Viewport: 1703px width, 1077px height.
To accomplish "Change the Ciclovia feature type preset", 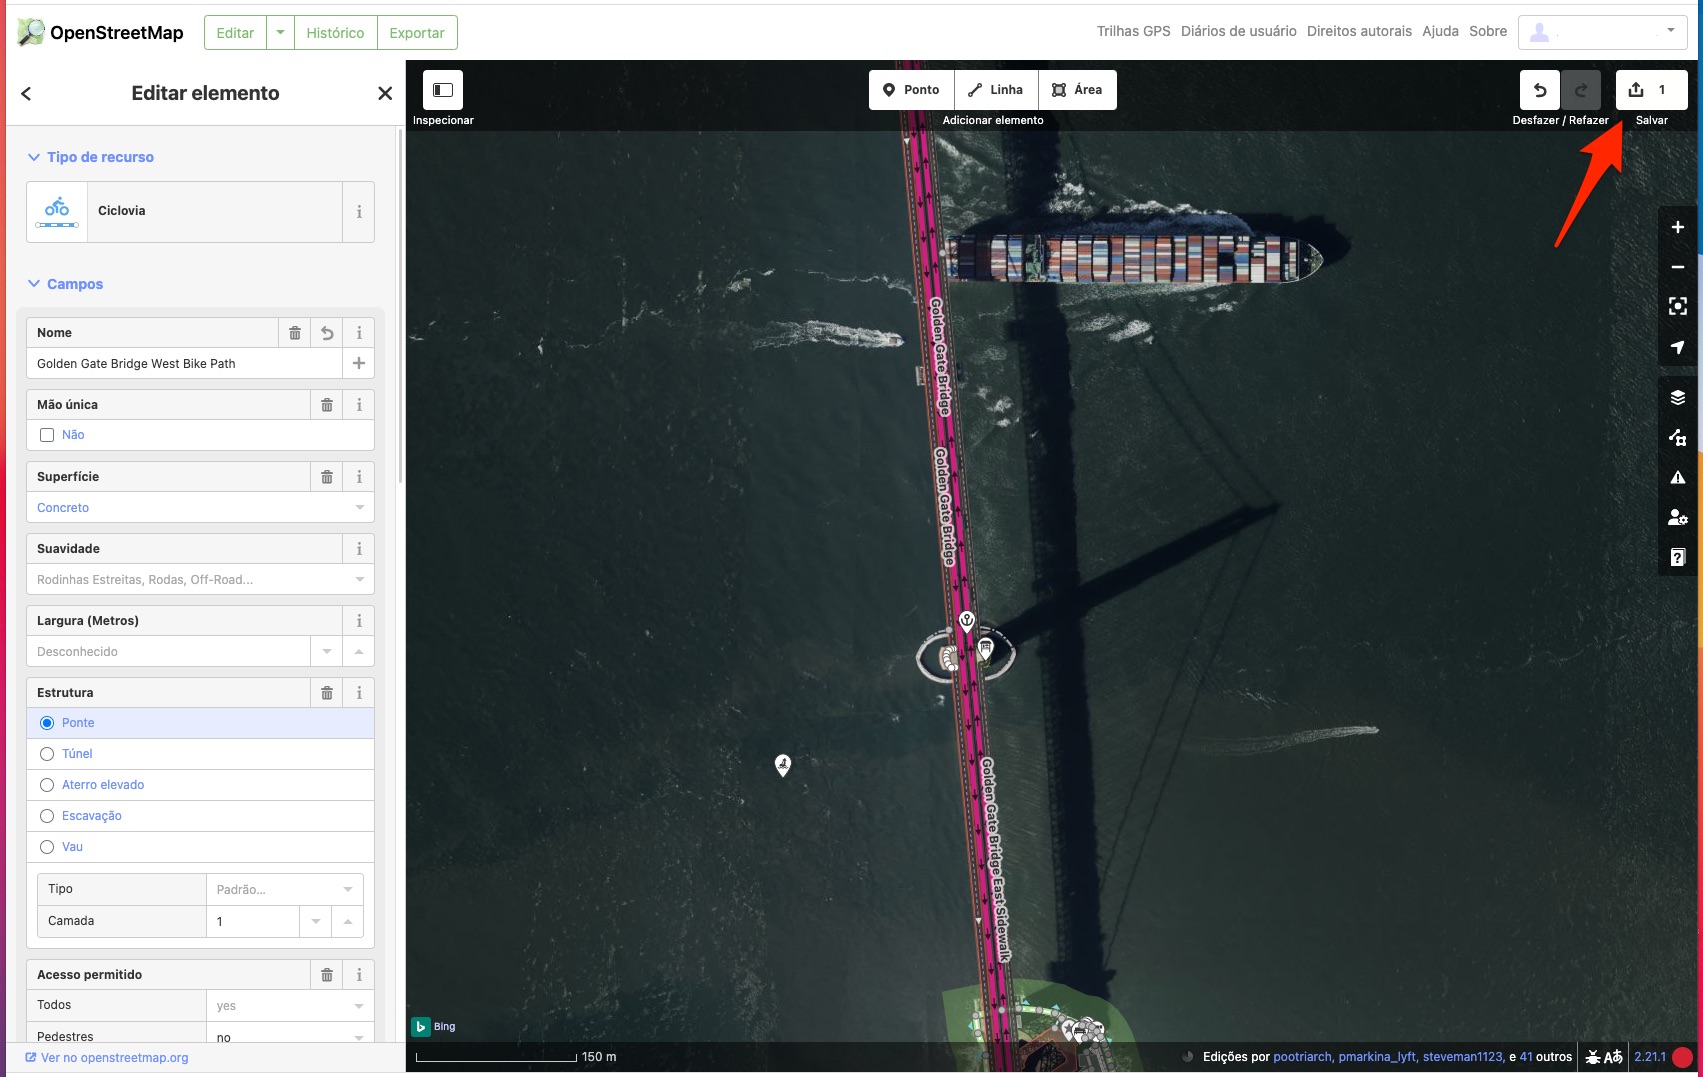I will pyautogui.click(x=185, y=212).
